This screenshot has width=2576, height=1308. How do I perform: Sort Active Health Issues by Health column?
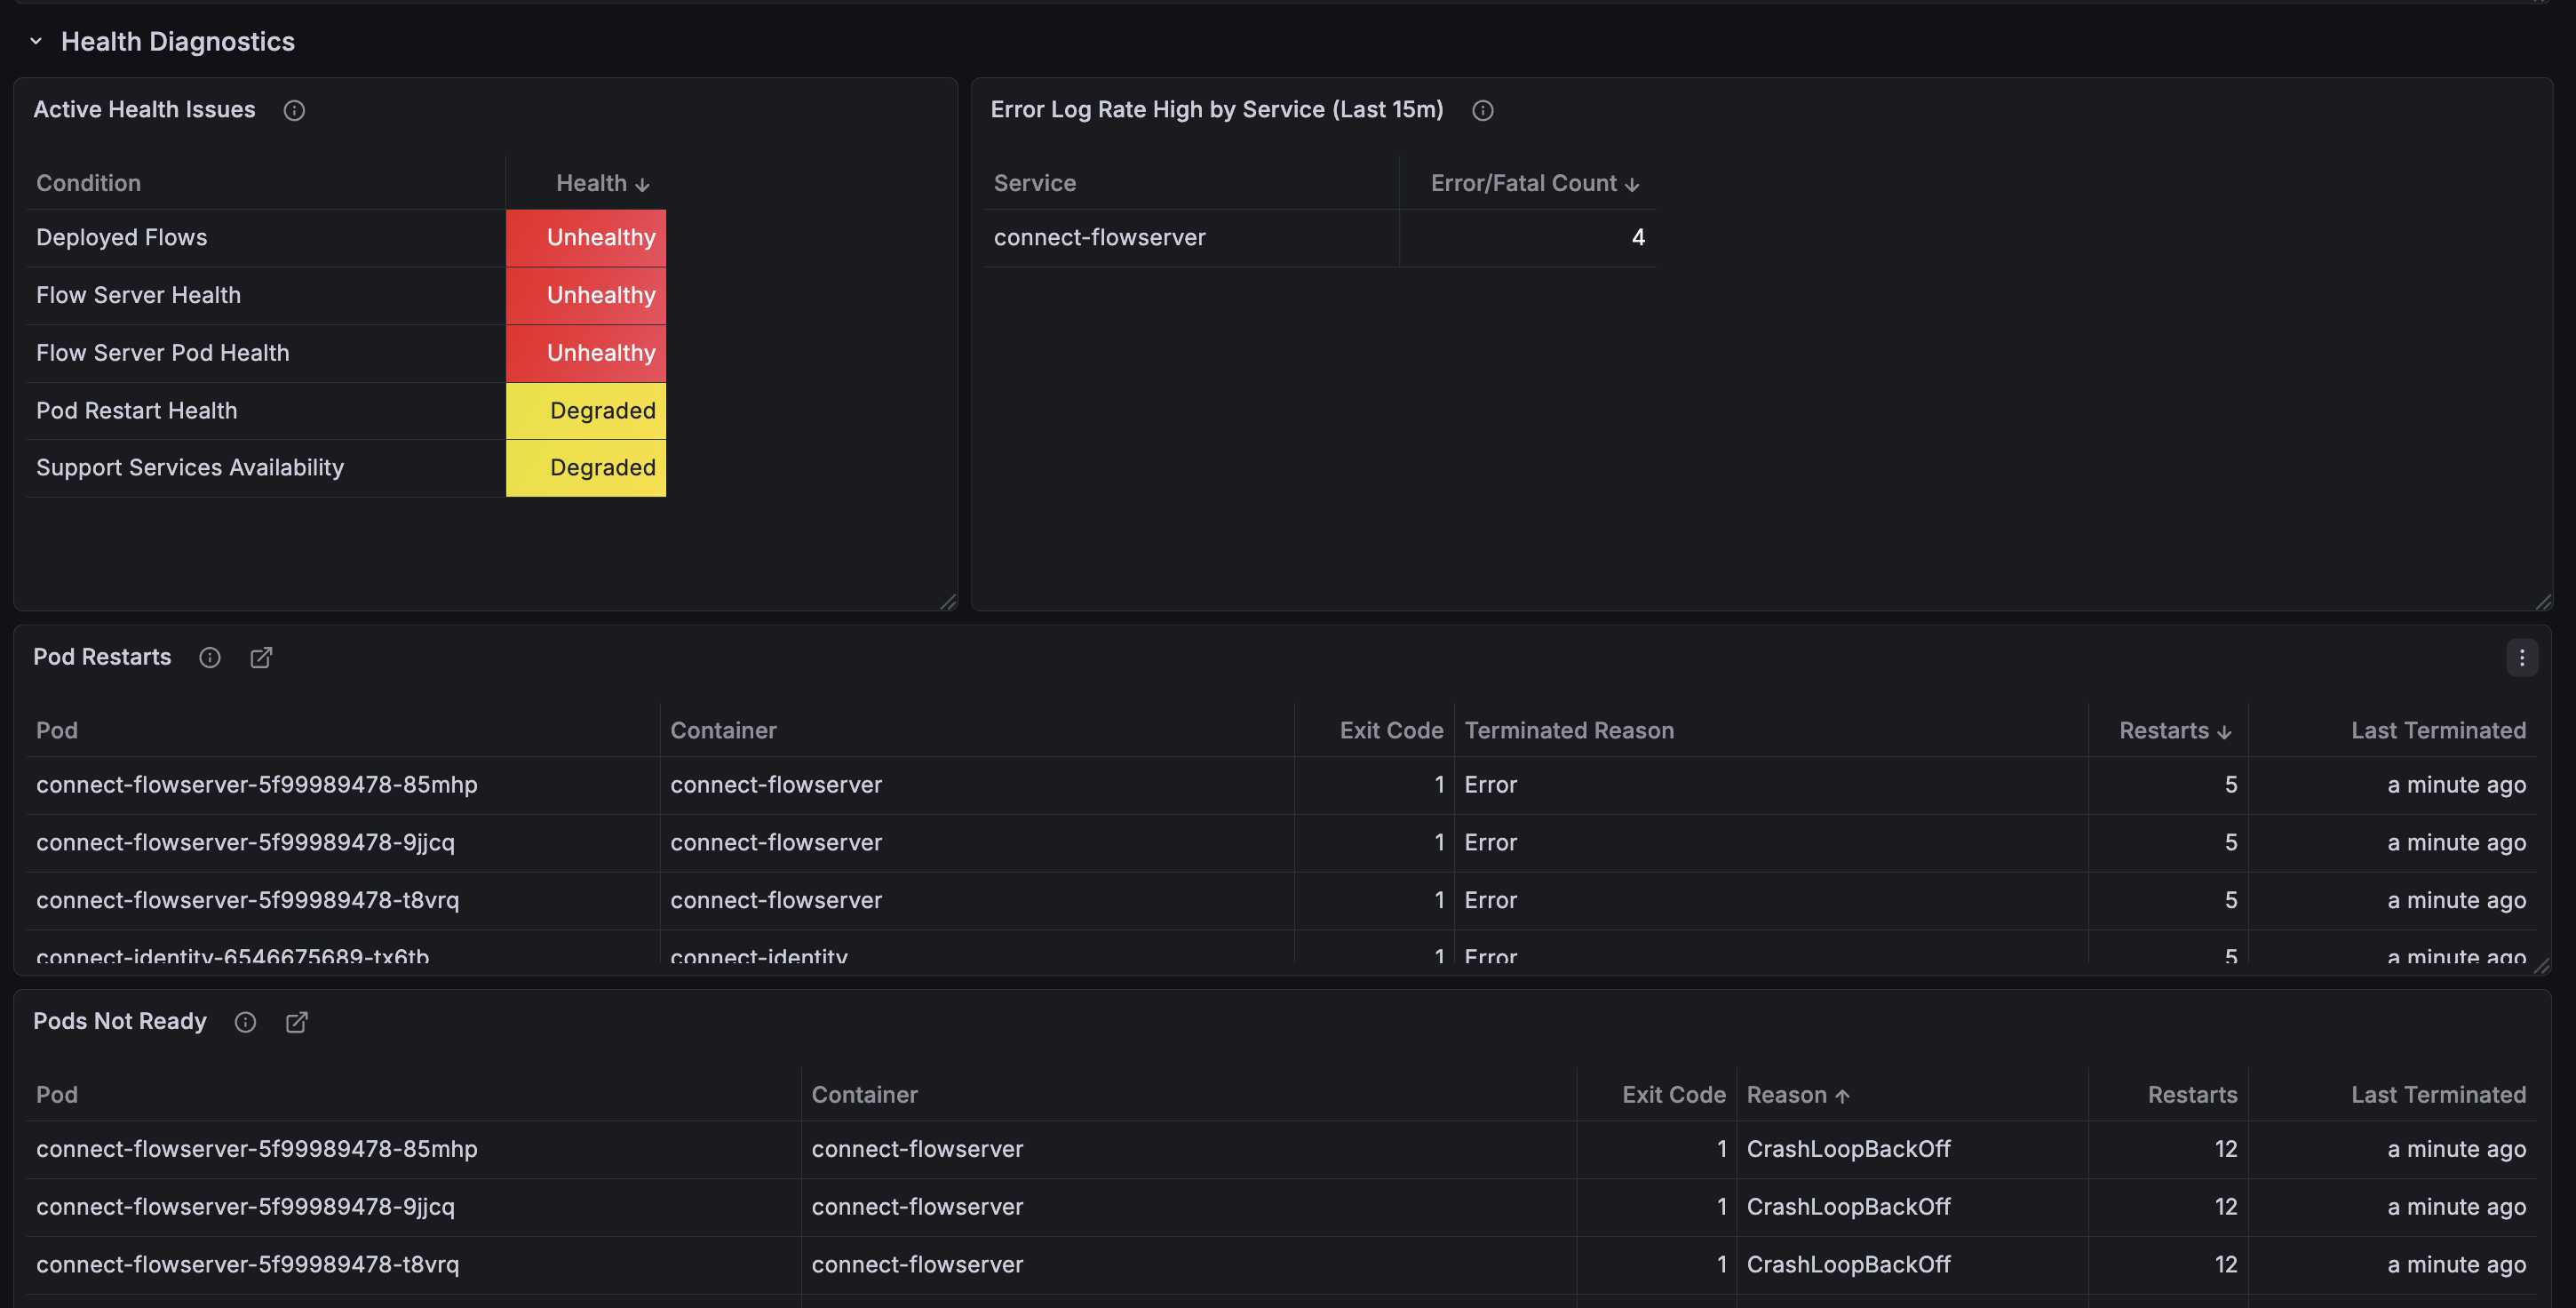tap(603, 183)
